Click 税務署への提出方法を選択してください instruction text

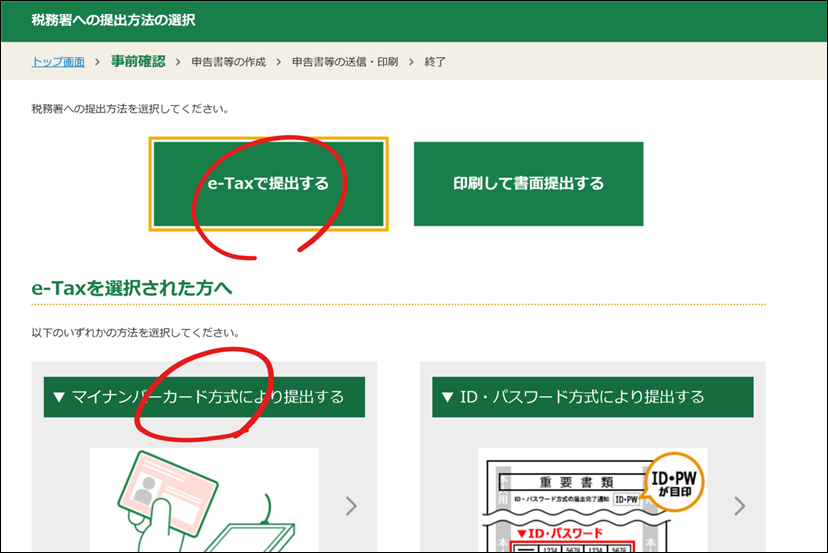pos(130,109)
